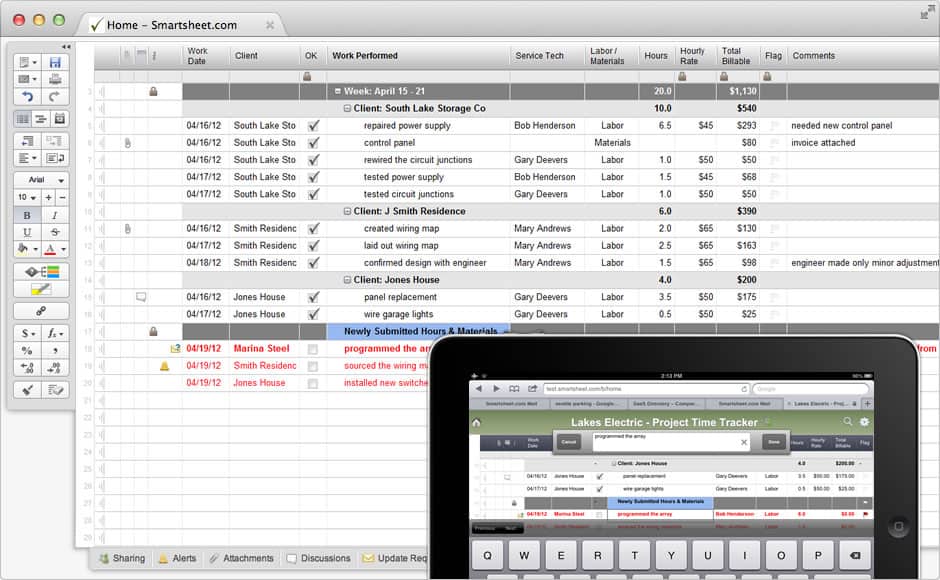
Task: Open the Attachments tab at the bottom
Action: 241,559
